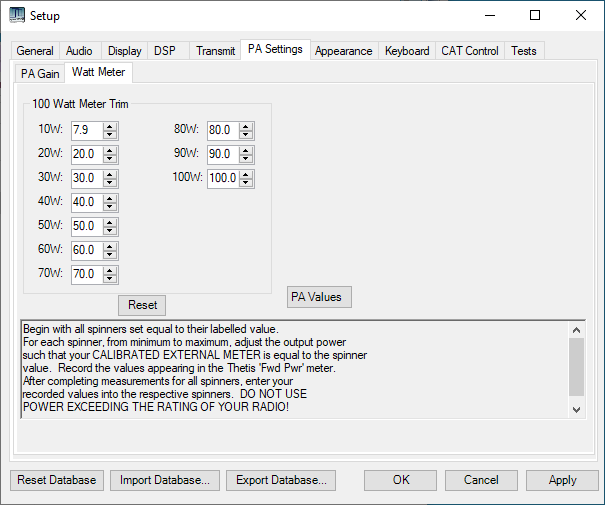Reset the watt meter trim values
The image size is (605, 505).
tap(142, 305)
